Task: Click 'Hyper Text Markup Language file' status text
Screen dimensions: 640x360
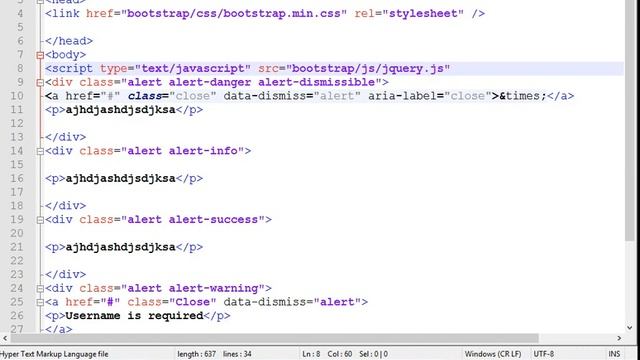Action: click(54, 354)
